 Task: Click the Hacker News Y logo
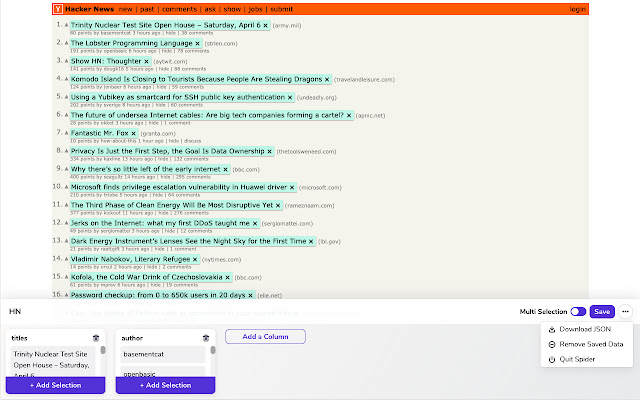58,9
